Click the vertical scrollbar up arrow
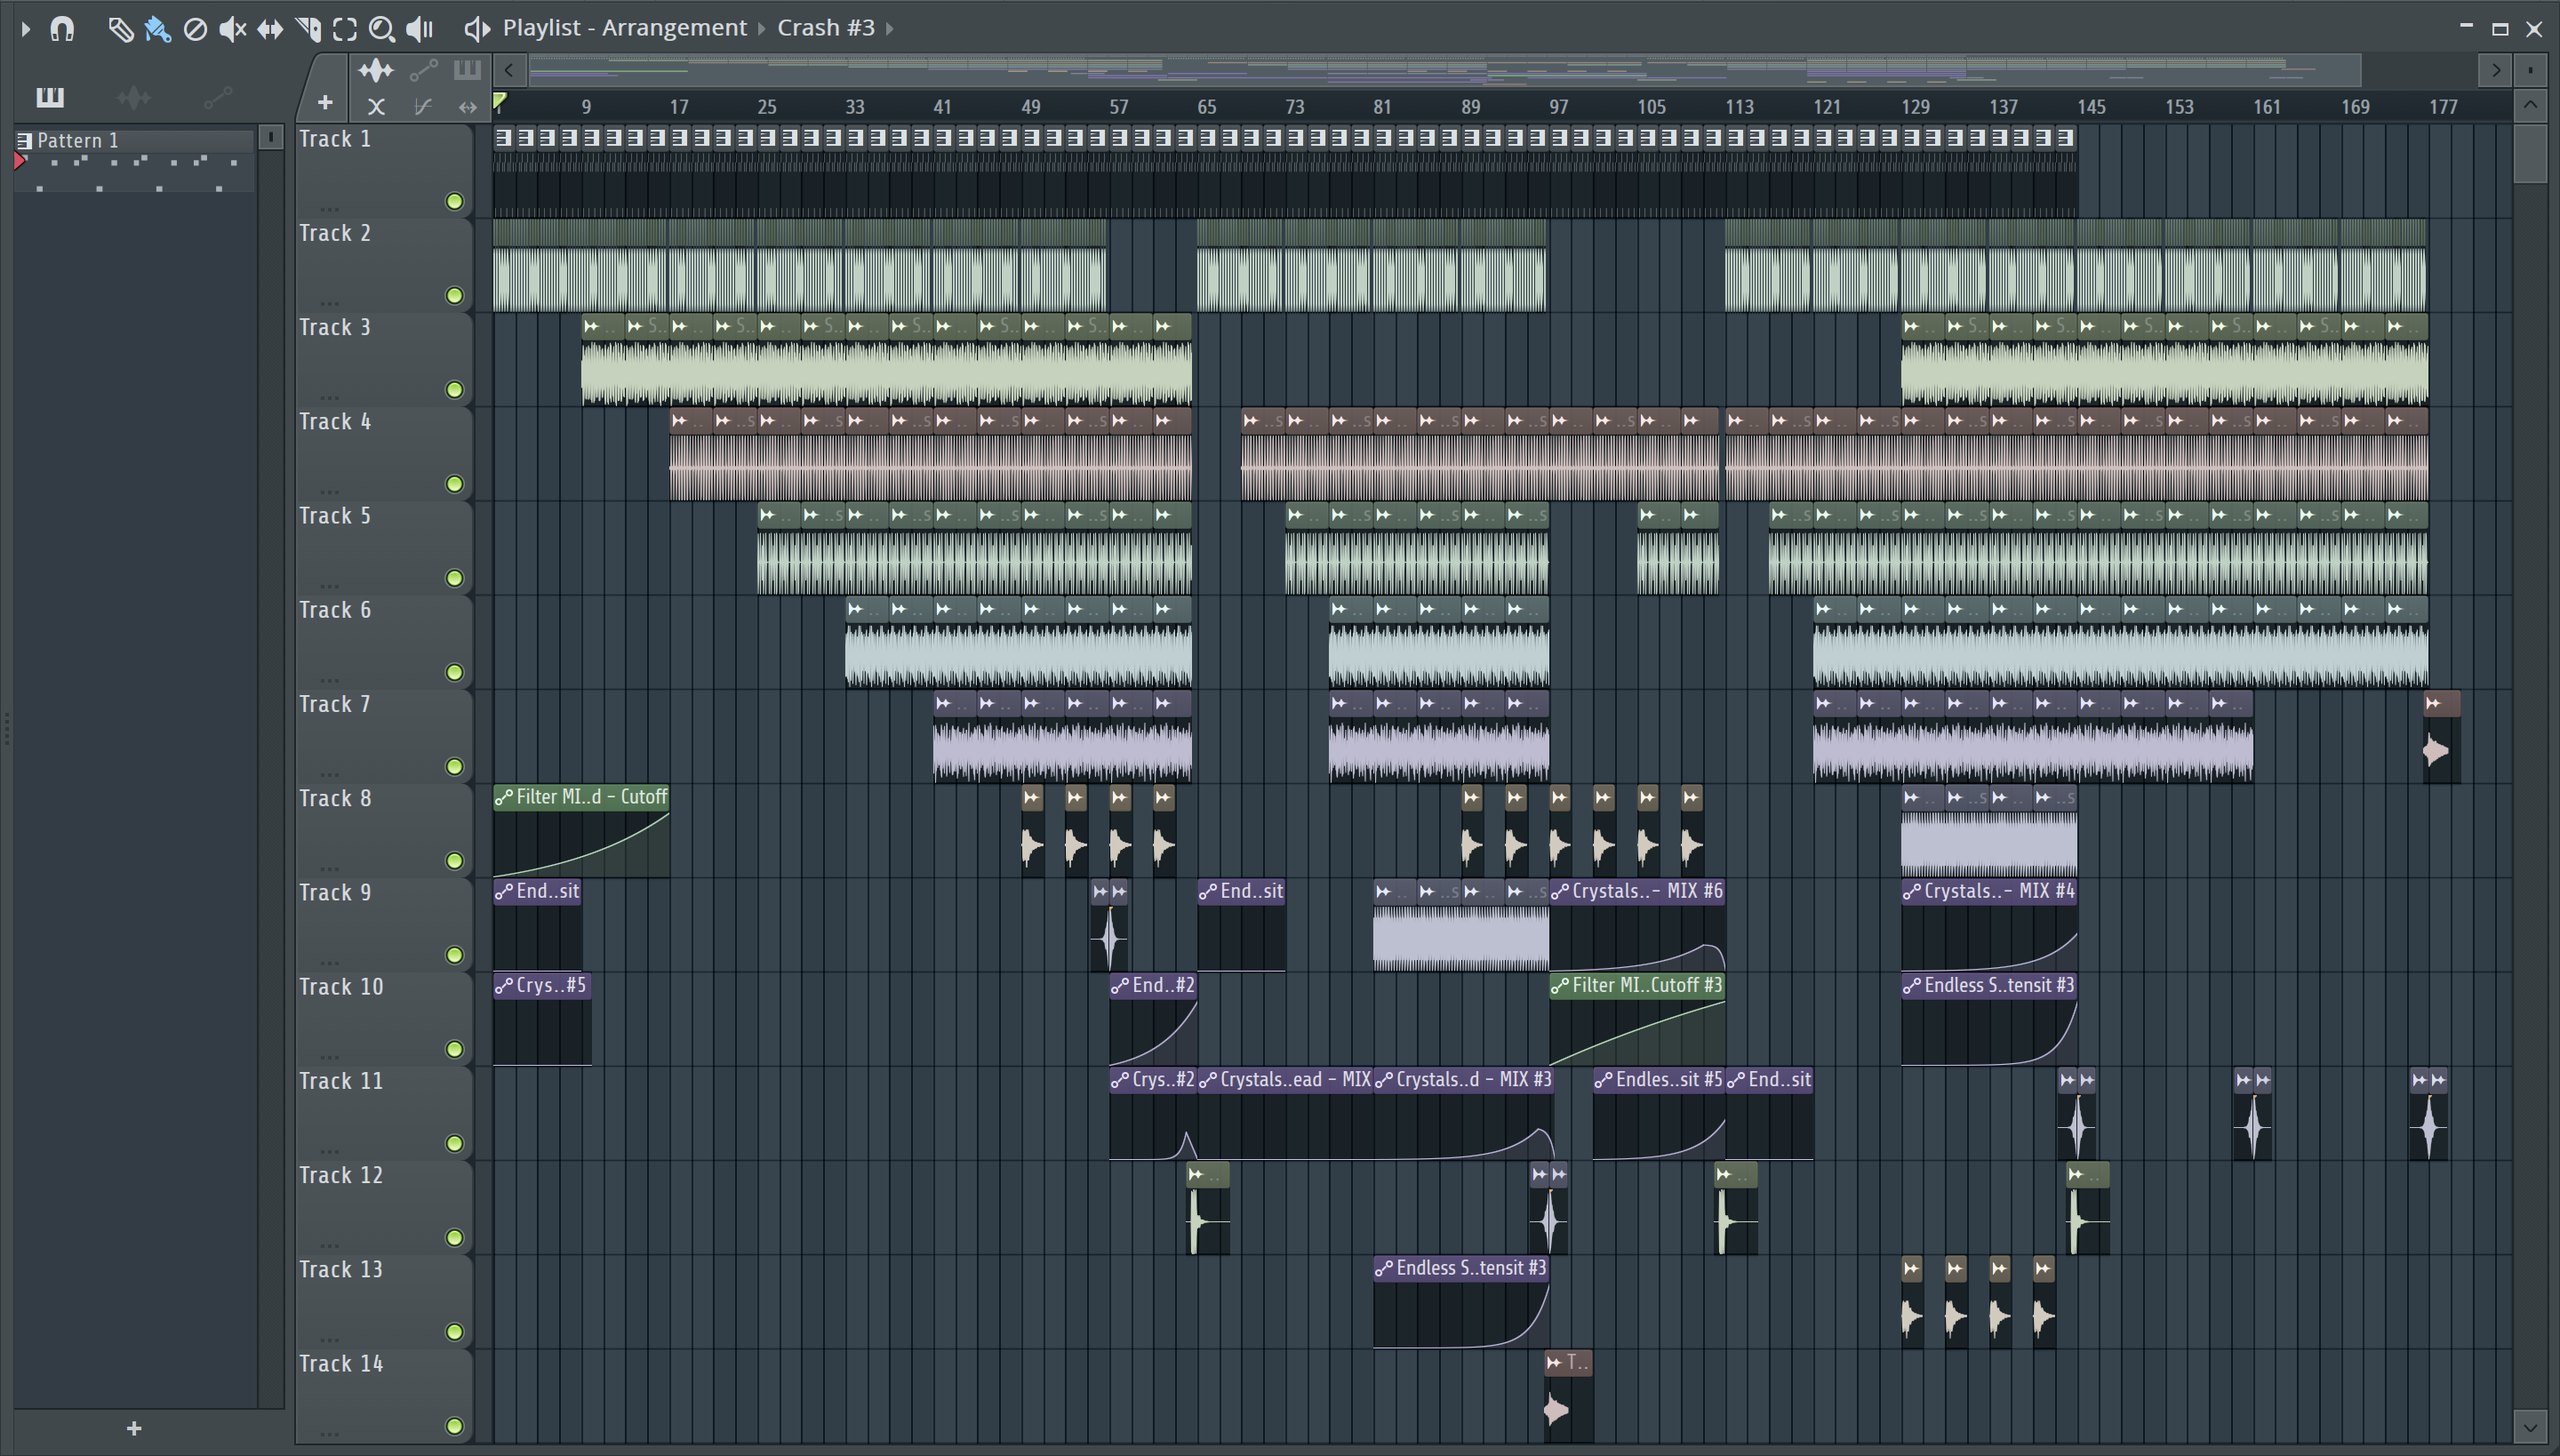The height and width of the screenshot is (1456, 2560). pos(2530,104)
